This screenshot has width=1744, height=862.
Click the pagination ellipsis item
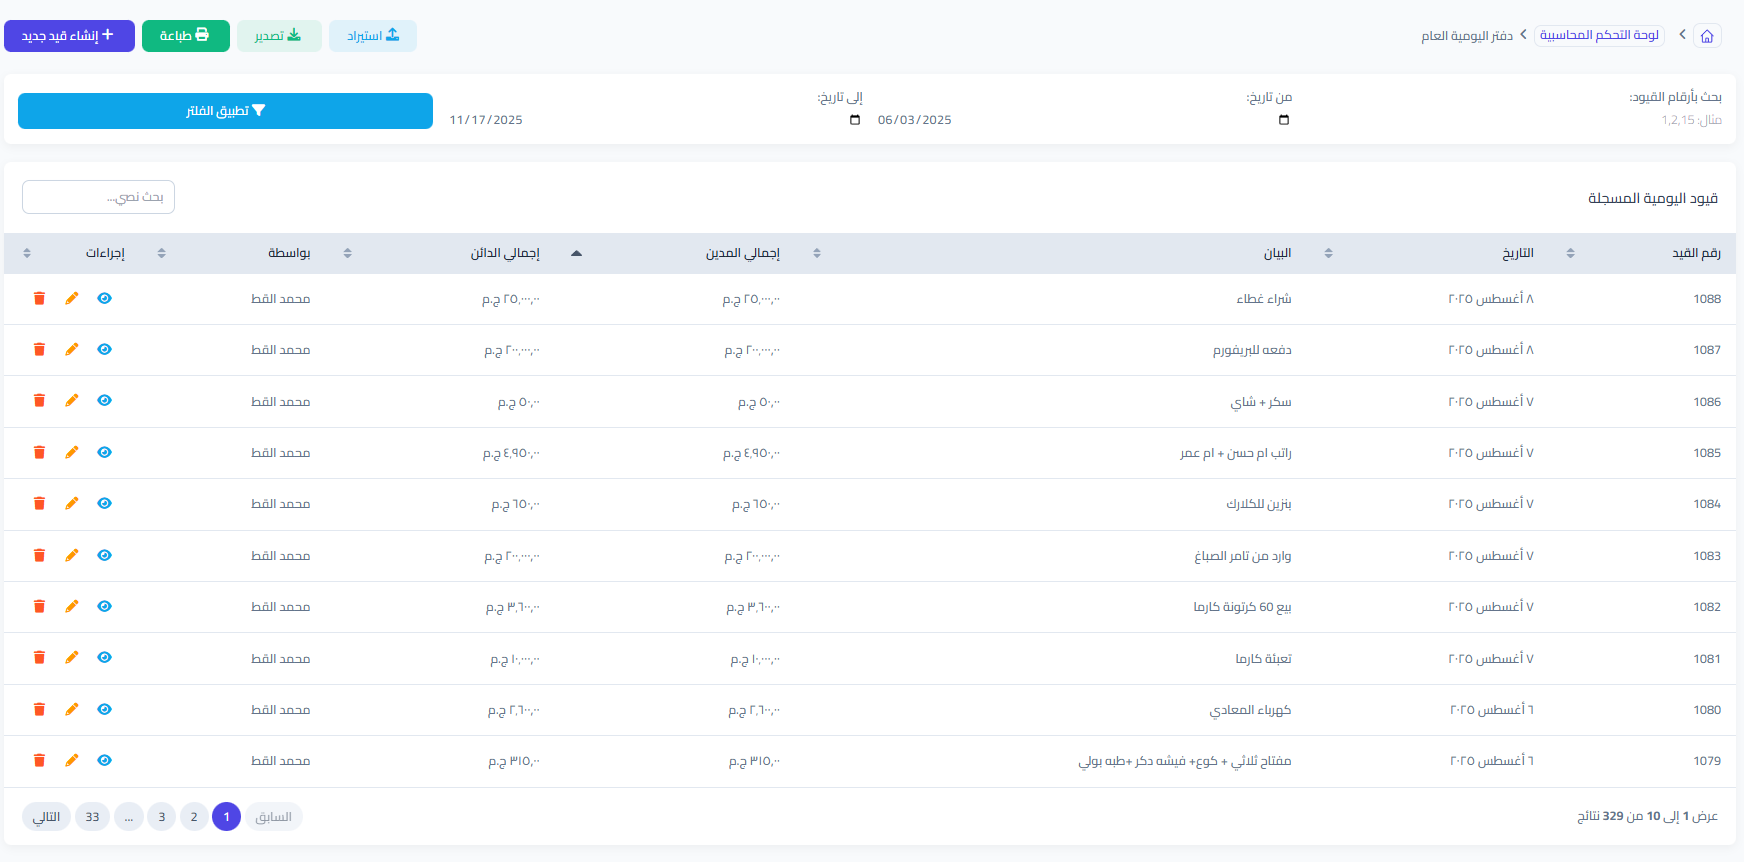pyautogui.click(x=129, y=817)
